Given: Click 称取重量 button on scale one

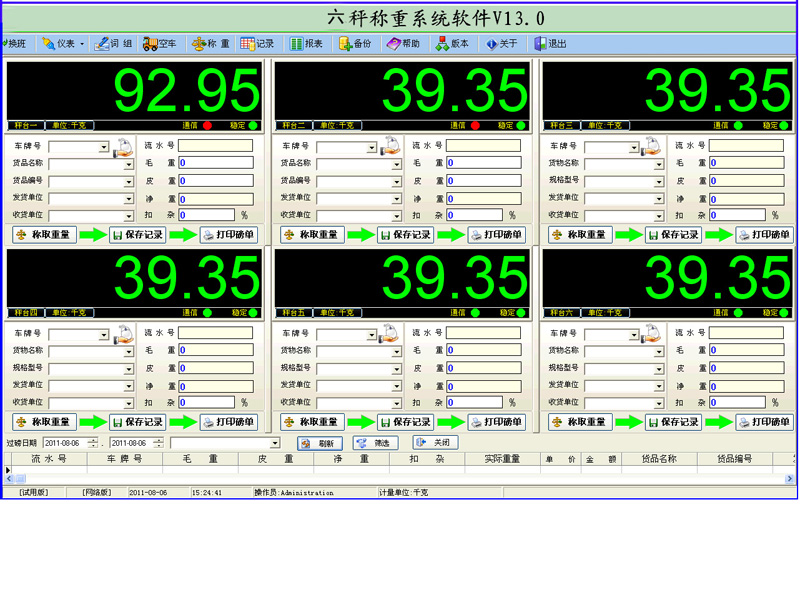Looking at the screenshot, I should point(44,235).
